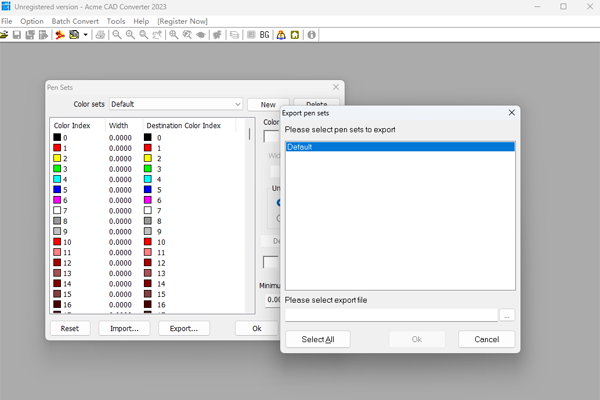Click the Save floppy disk icon
This screenshot has height=400, width=600.
[x=17, y=34]
